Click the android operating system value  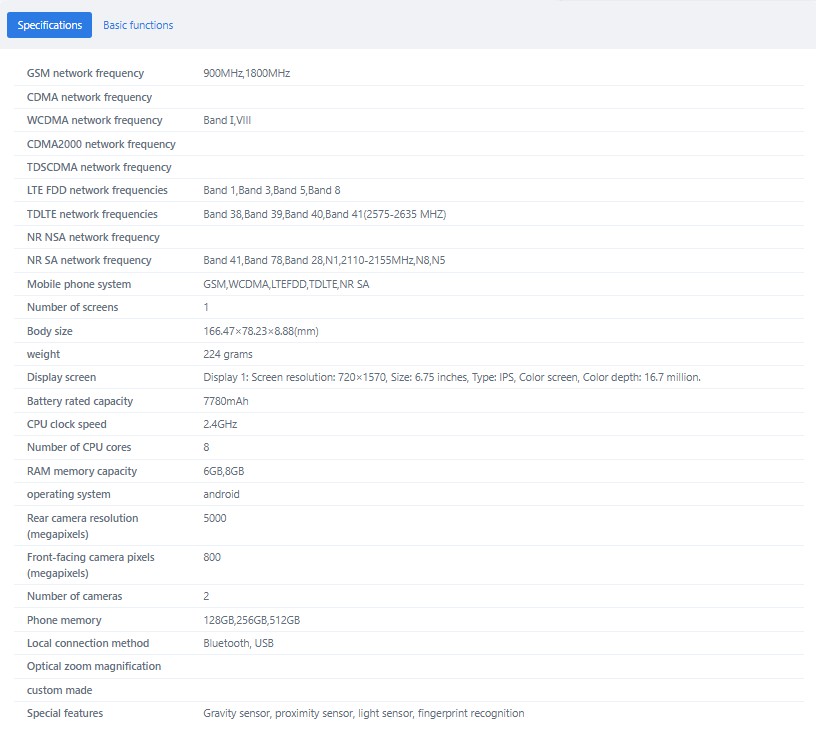tap(221, 495)
